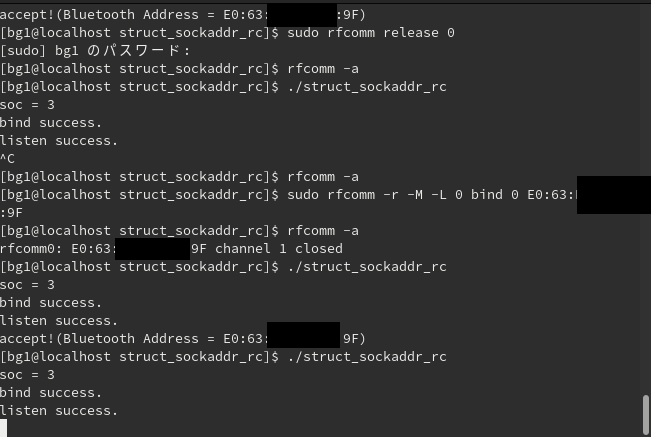Click the empty scrollbar track above the thumb

tap(646, 199)
